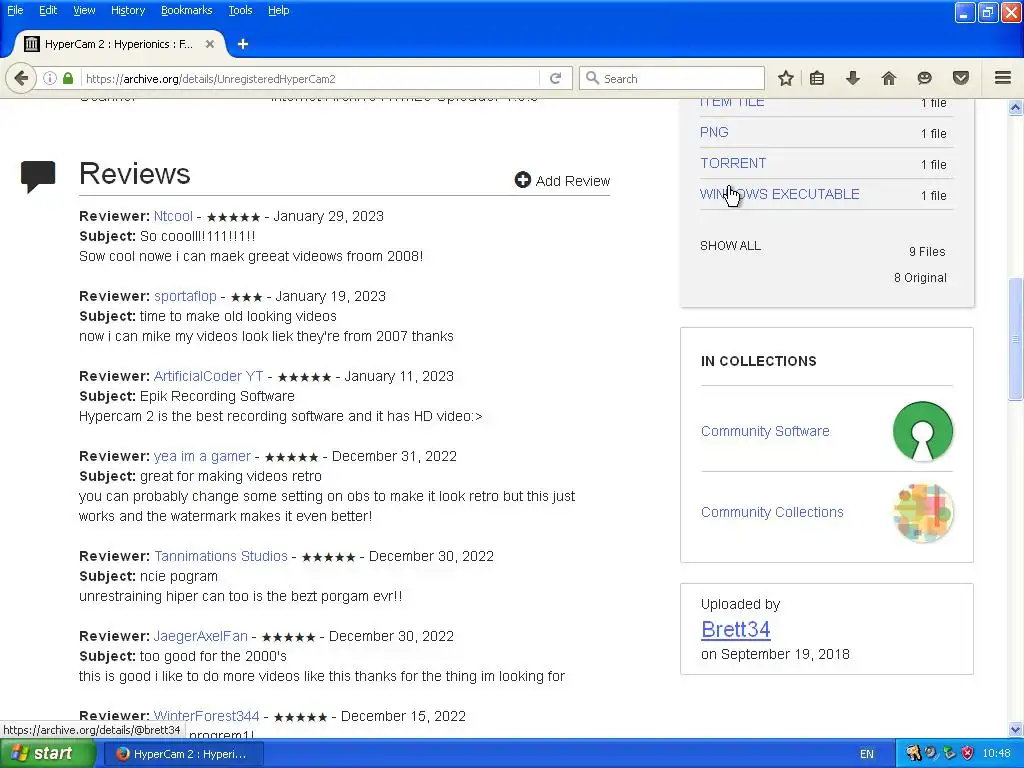Screen dimensions: 1024x768
Task: Open reviewer WinterForest344 profile
Action: coord(206,716)
